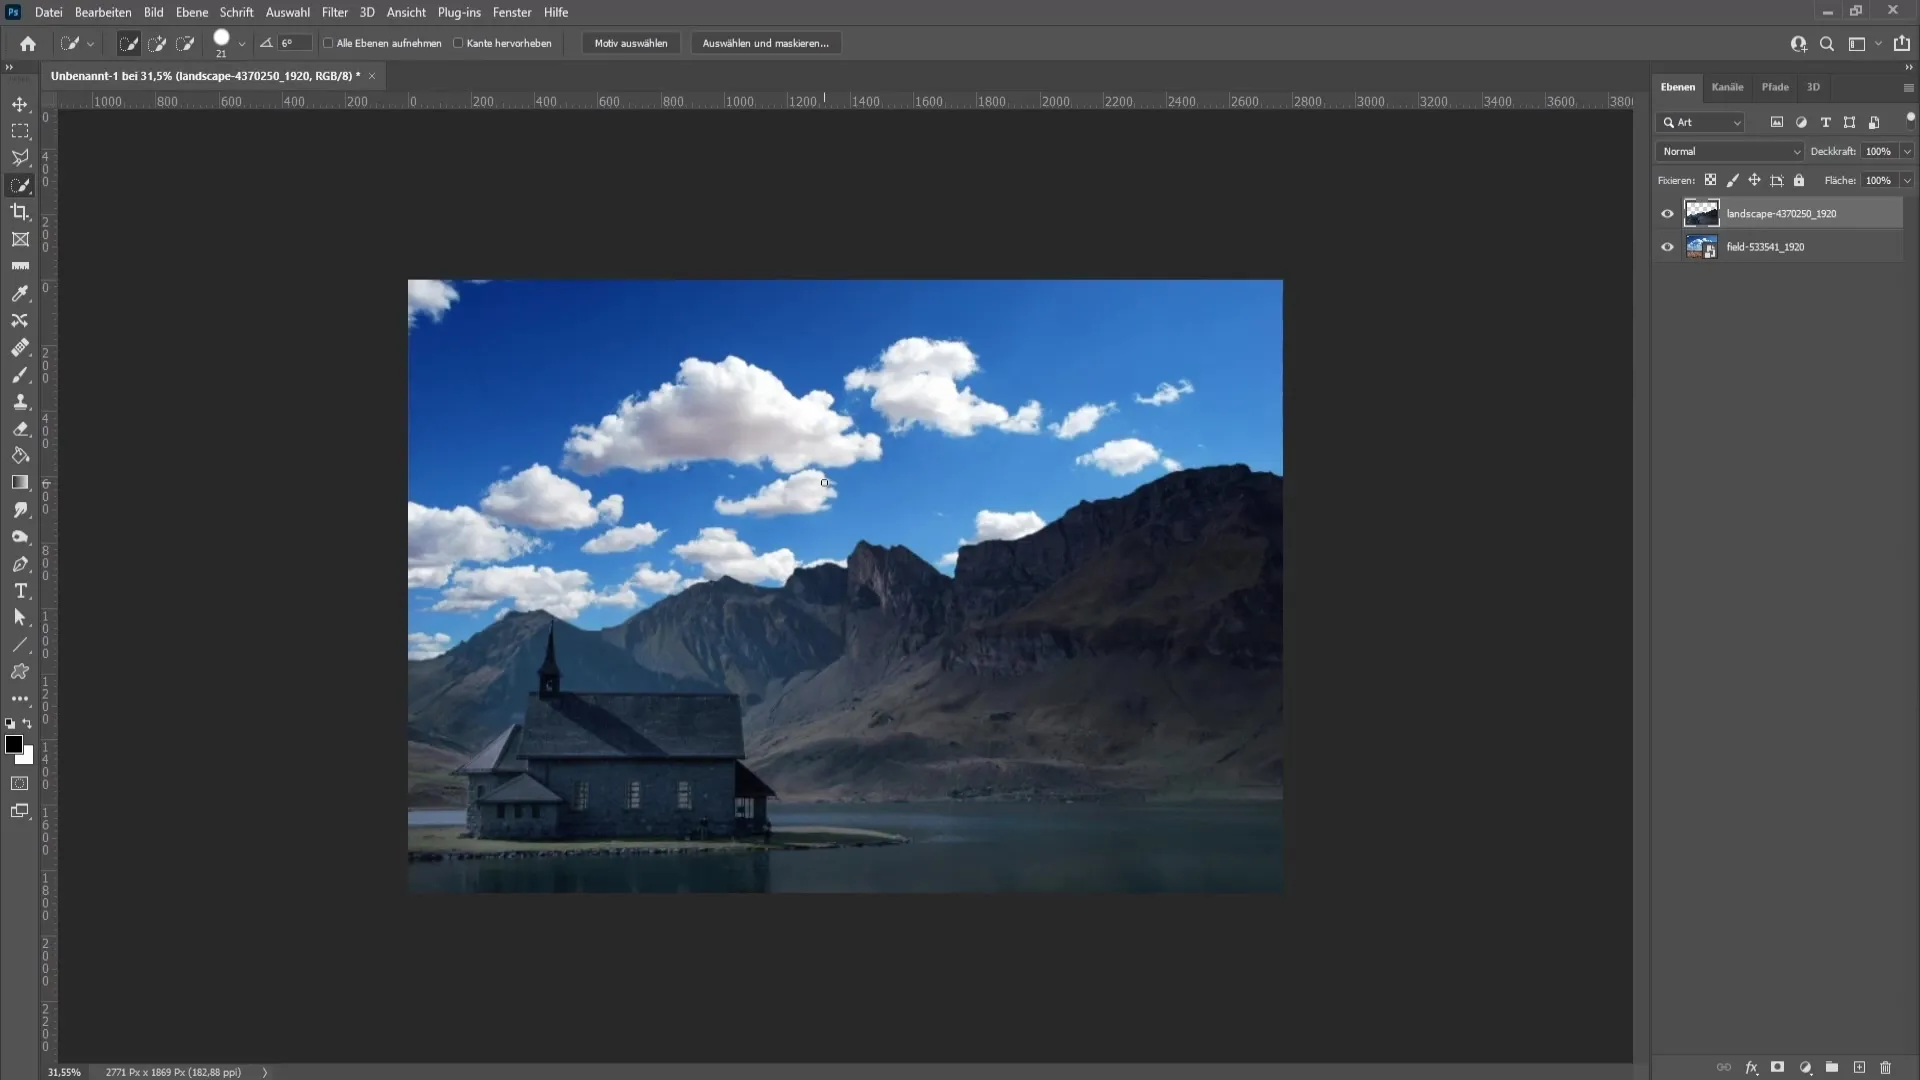
Task: Open the layer filter Art dropdown
Action: click(x=1702, y=122)
